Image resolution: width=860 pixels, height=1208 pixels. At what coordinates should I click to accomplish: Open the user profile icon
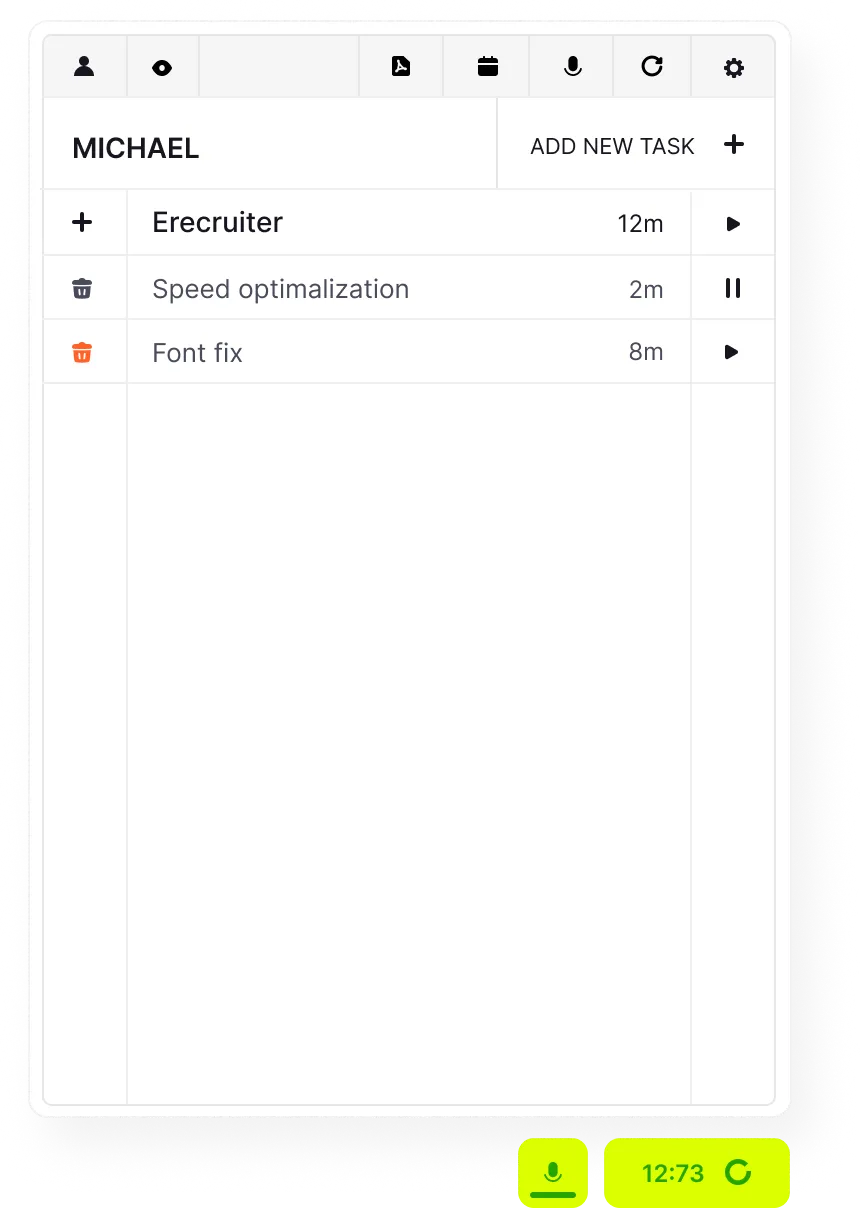(x=84, y=67)
